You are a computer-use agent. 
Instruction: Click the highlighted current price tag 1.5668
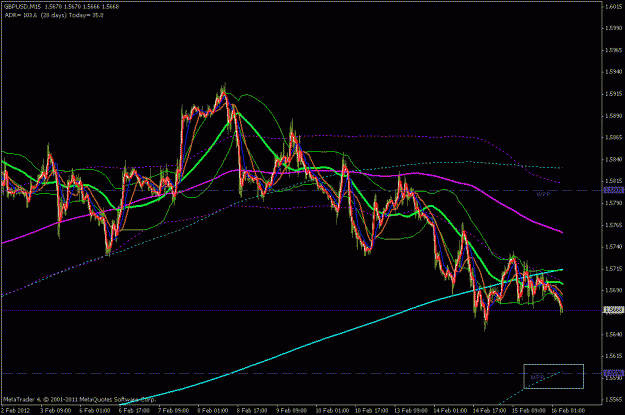[614, 310]
